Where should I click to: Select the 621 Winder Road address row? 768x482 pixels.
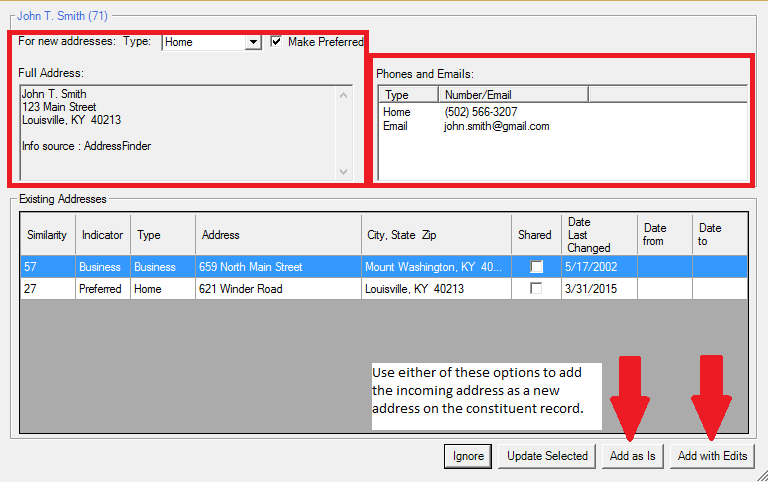coord(384,289)
